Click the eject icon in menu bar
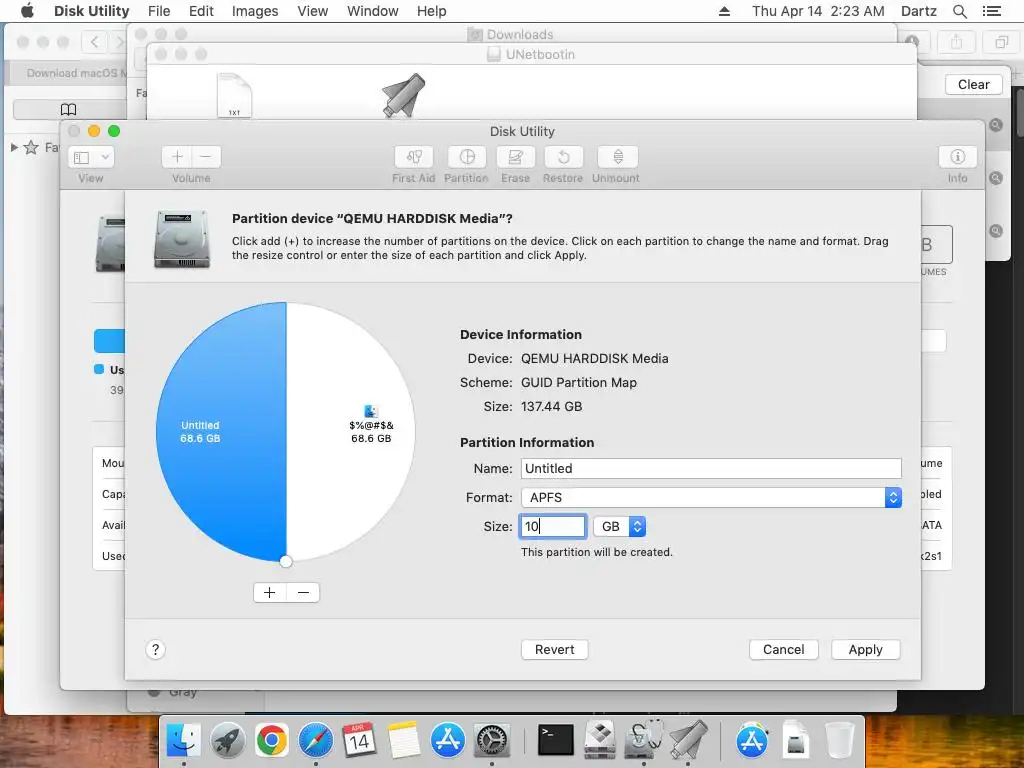The image size is (1024, 768). [724, 11]
